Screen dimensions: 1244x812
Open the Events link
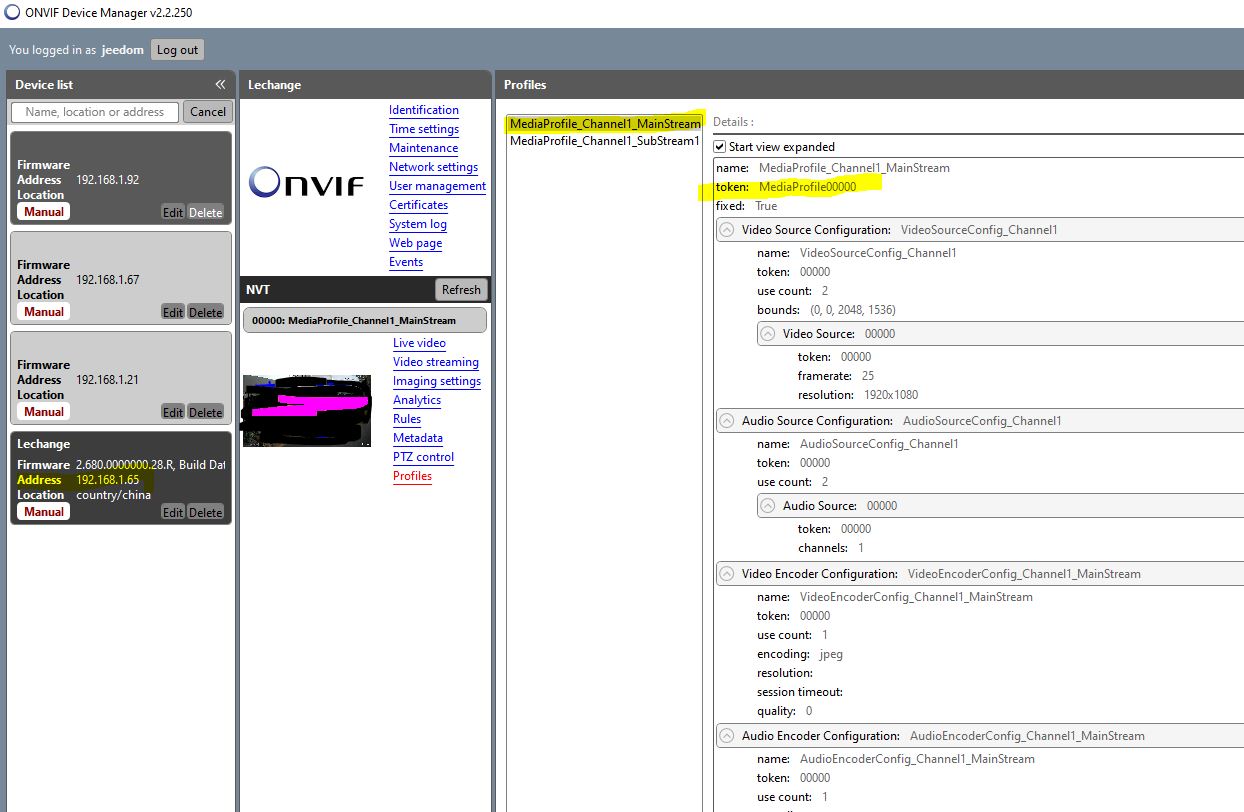(x=406, y=262)
